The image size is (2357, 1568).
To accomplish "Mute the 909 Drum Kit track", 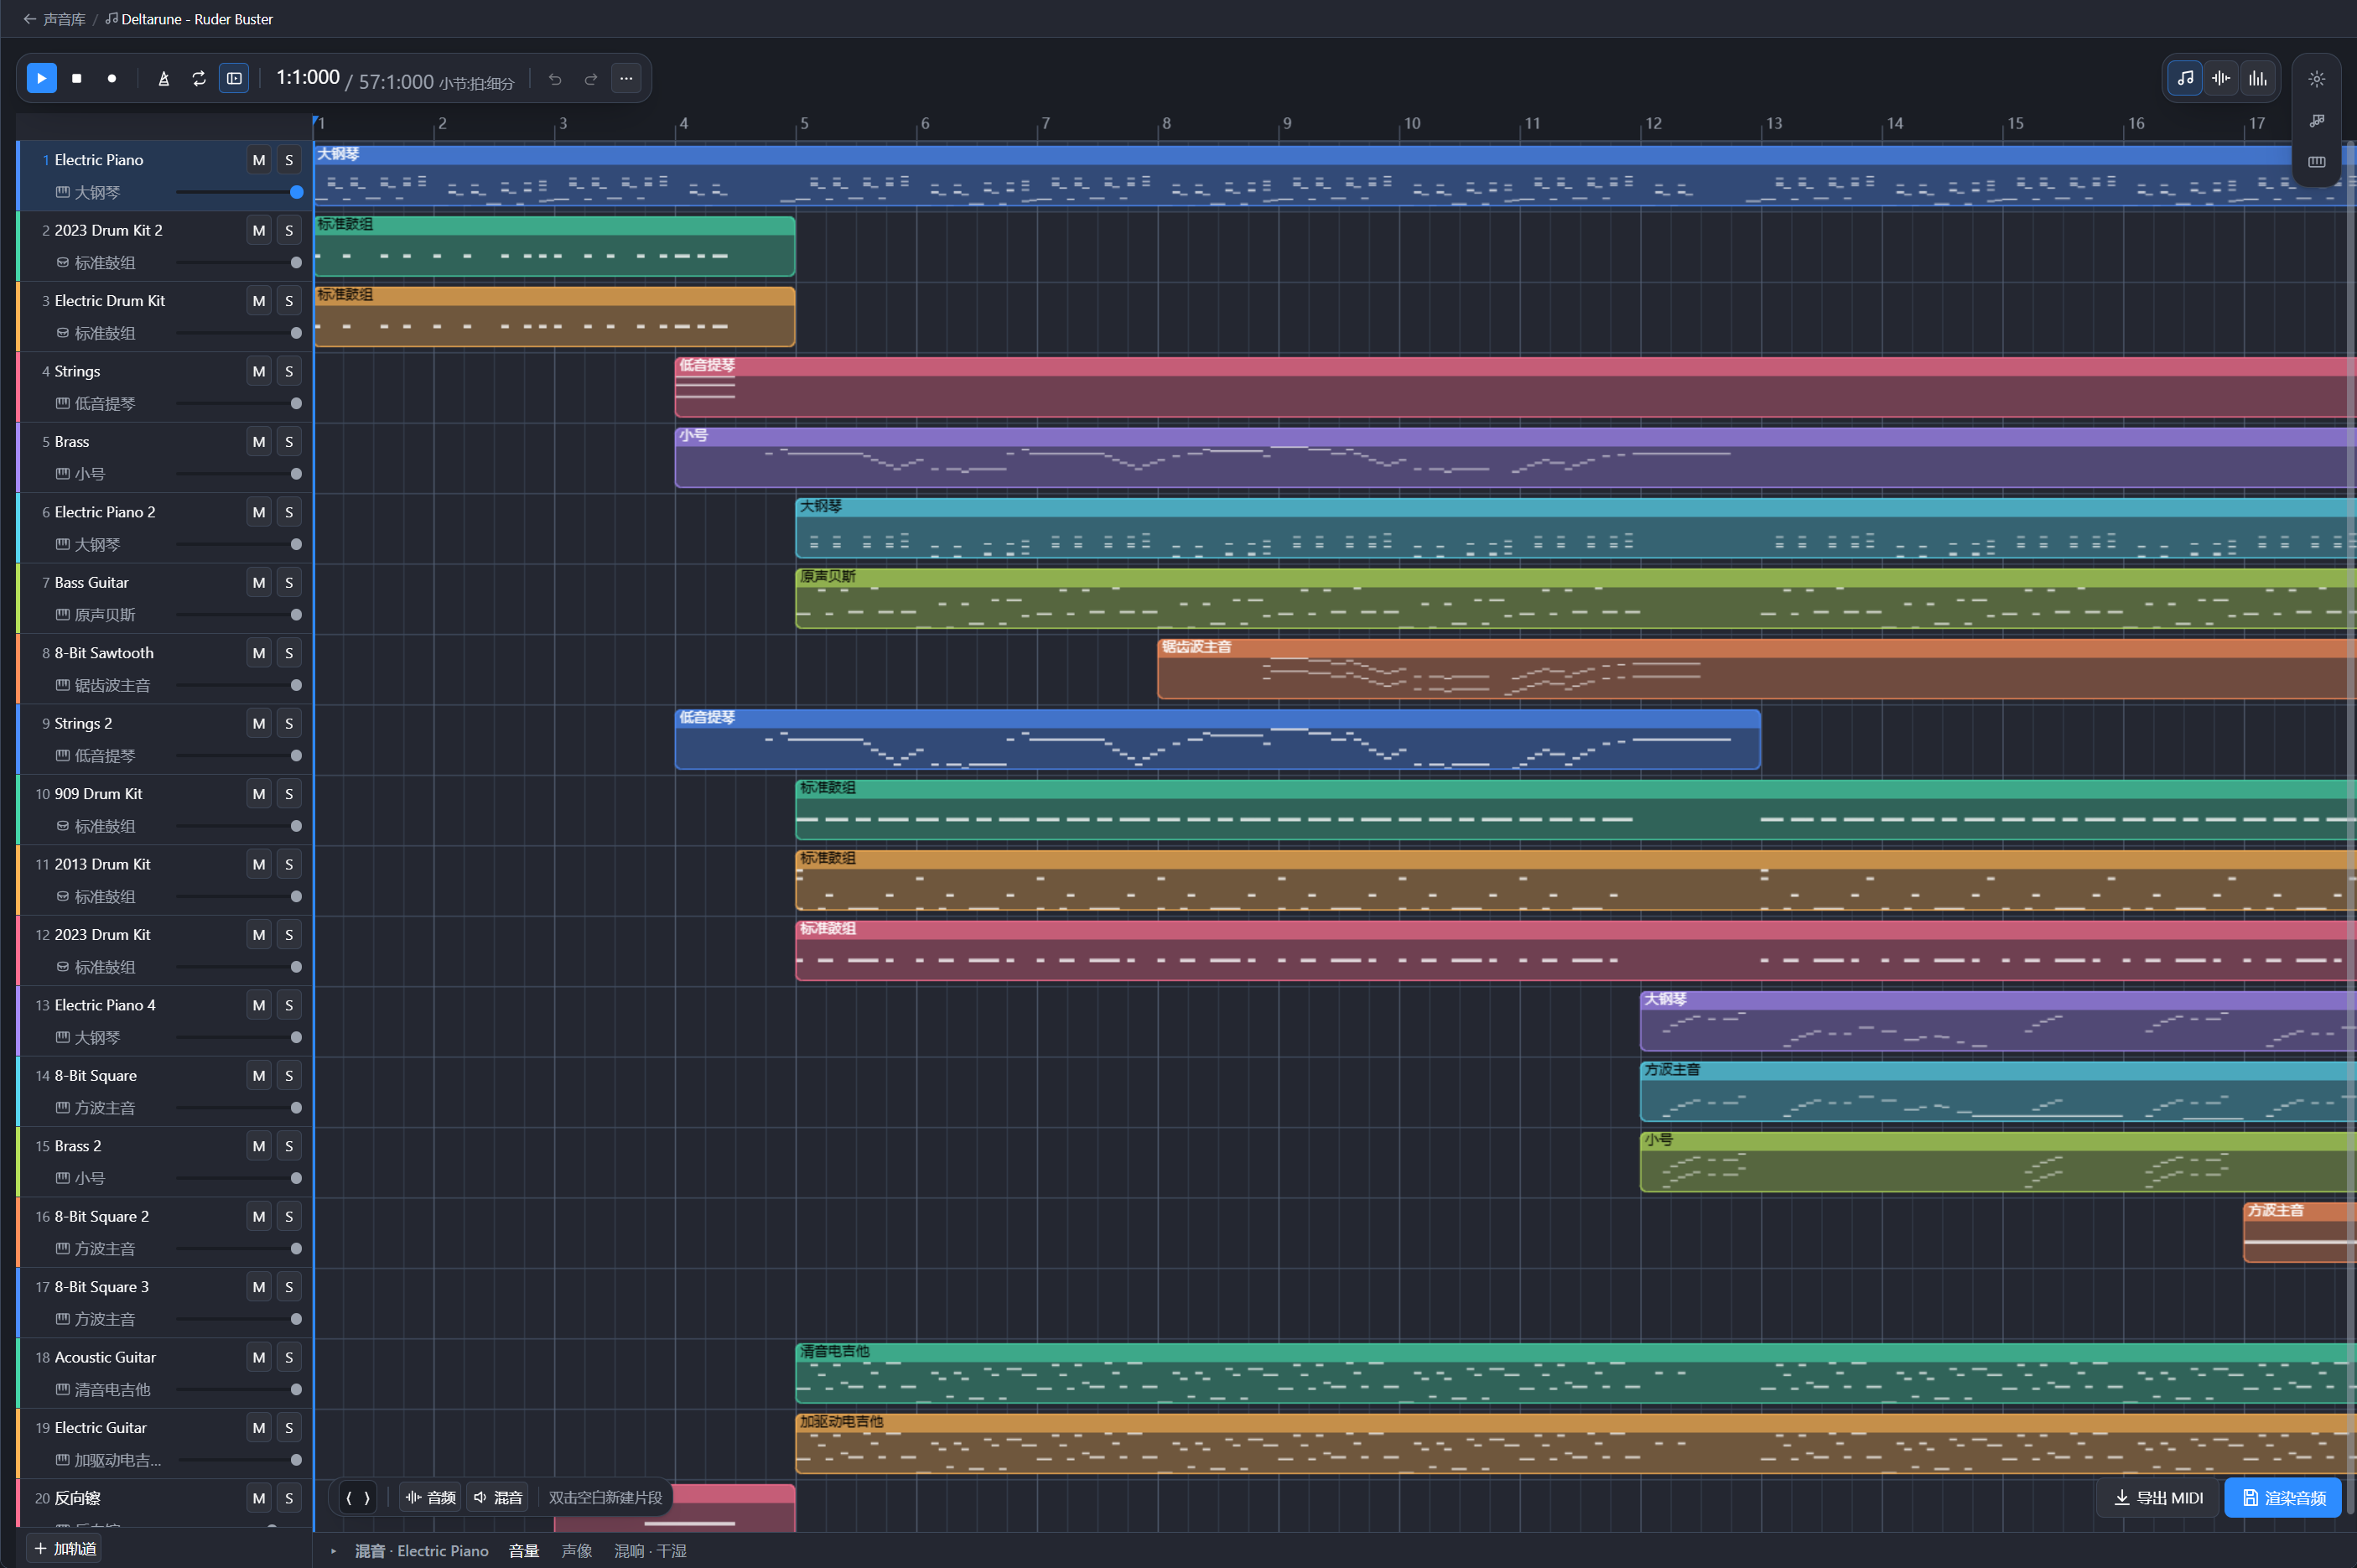I will pyautogui.click(x=259, y=794).
